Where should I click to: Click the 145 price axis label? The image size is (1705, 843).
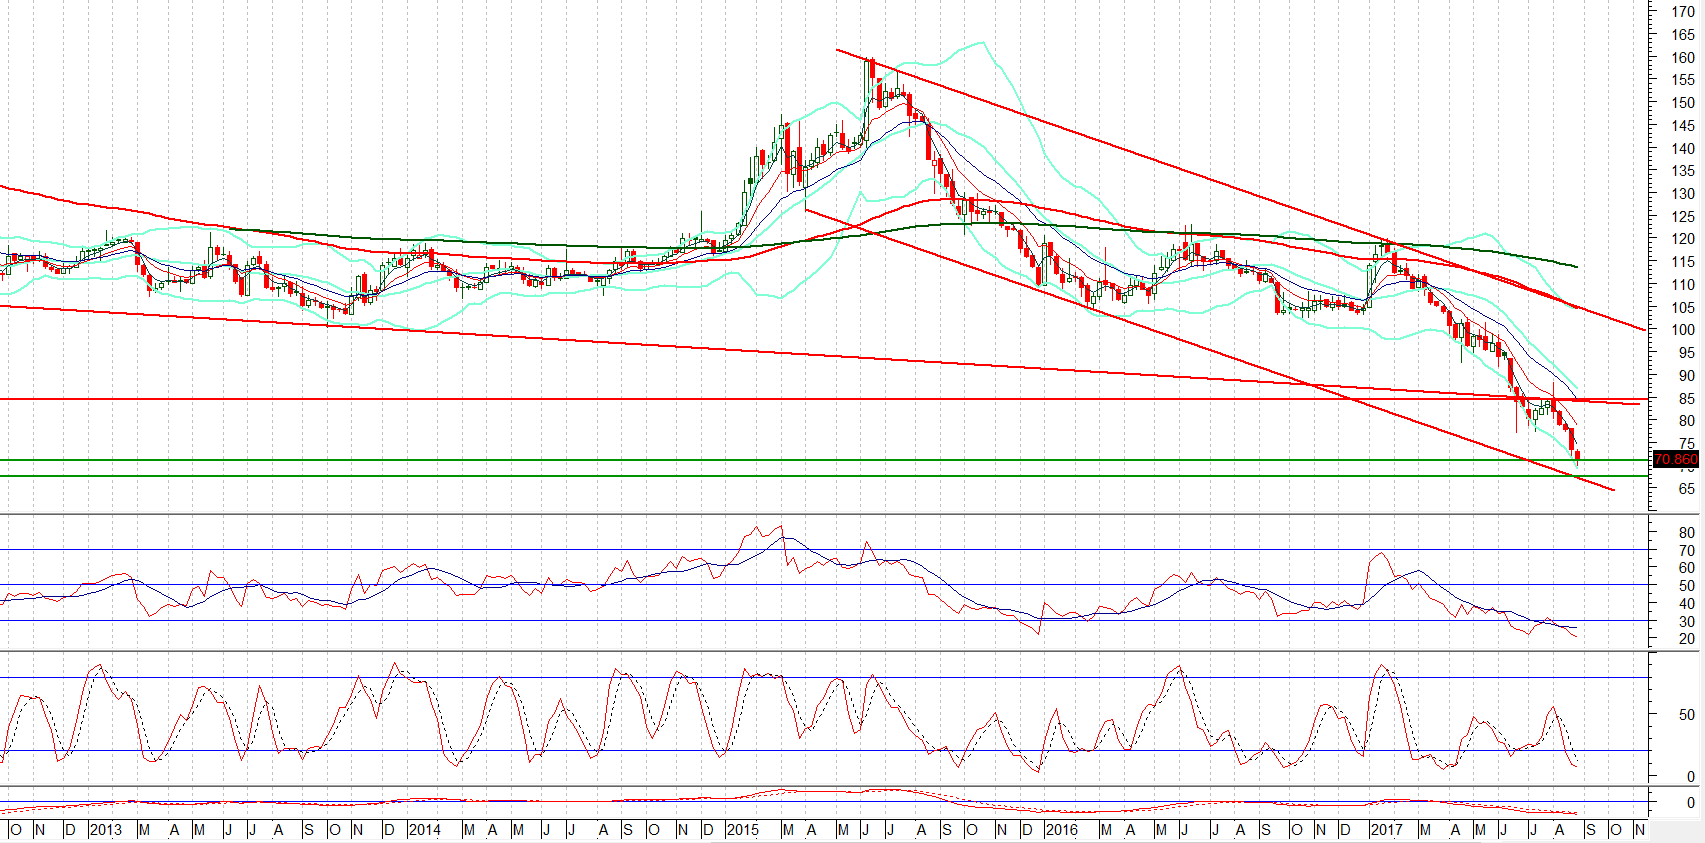pyautogui.click(x=1683, y=126)
